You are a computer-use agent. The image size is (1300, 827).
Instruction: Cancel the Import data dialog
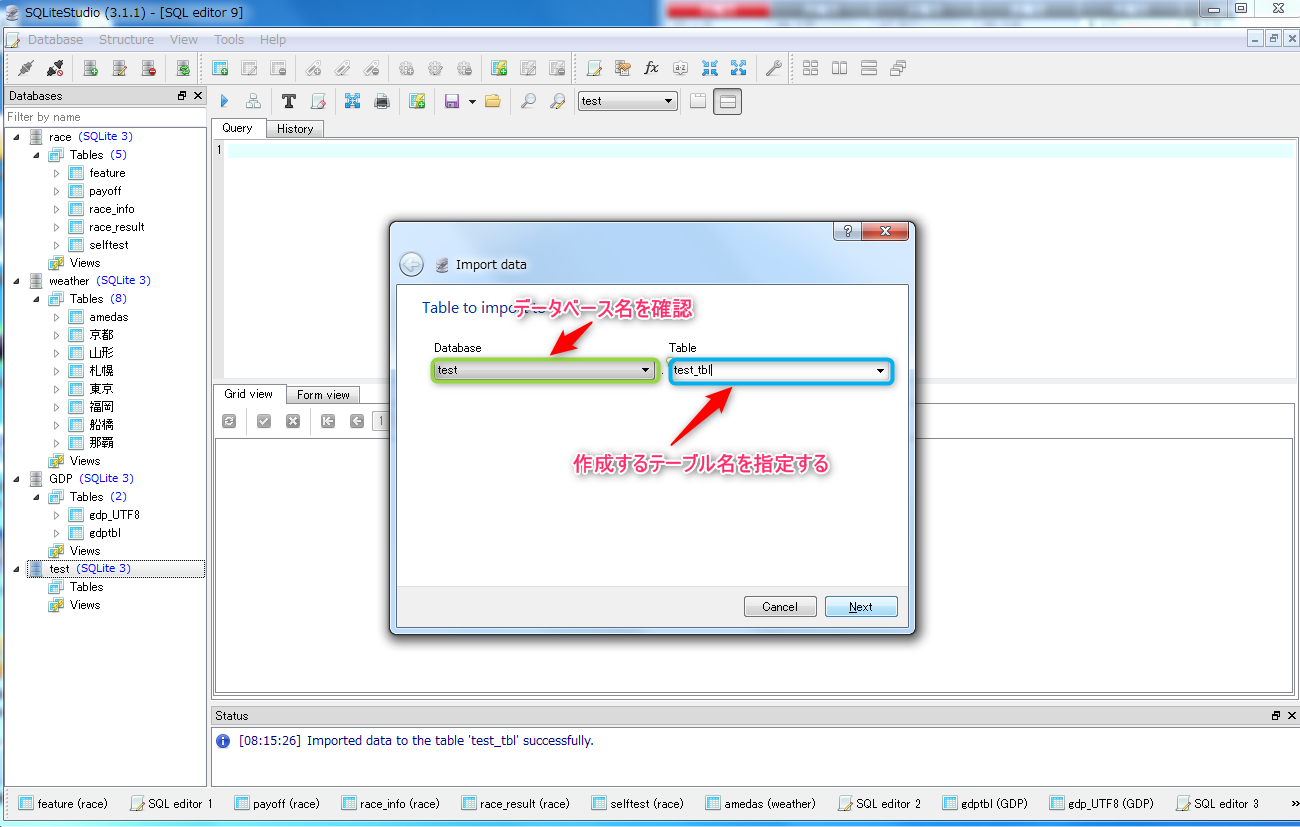click(780, 607)
